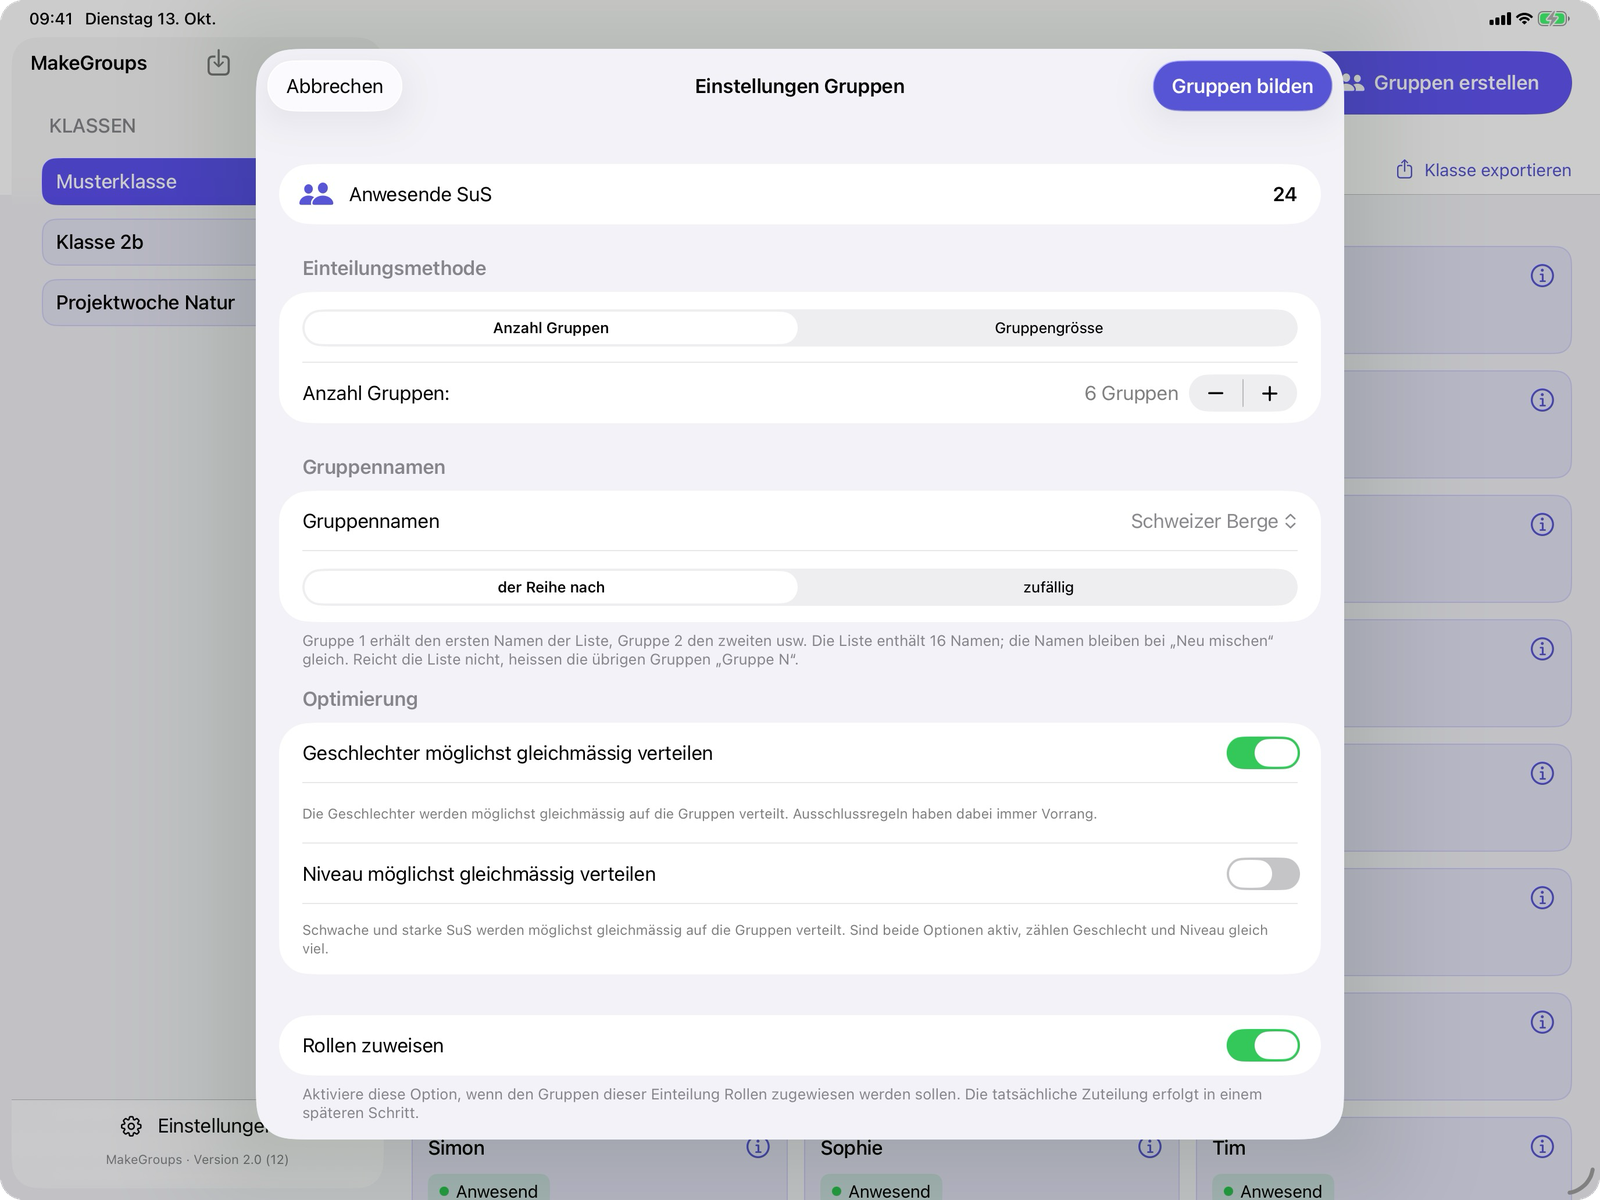Decrease Anzahl Gruppen with the minus button

click(x=1216, y=393)
